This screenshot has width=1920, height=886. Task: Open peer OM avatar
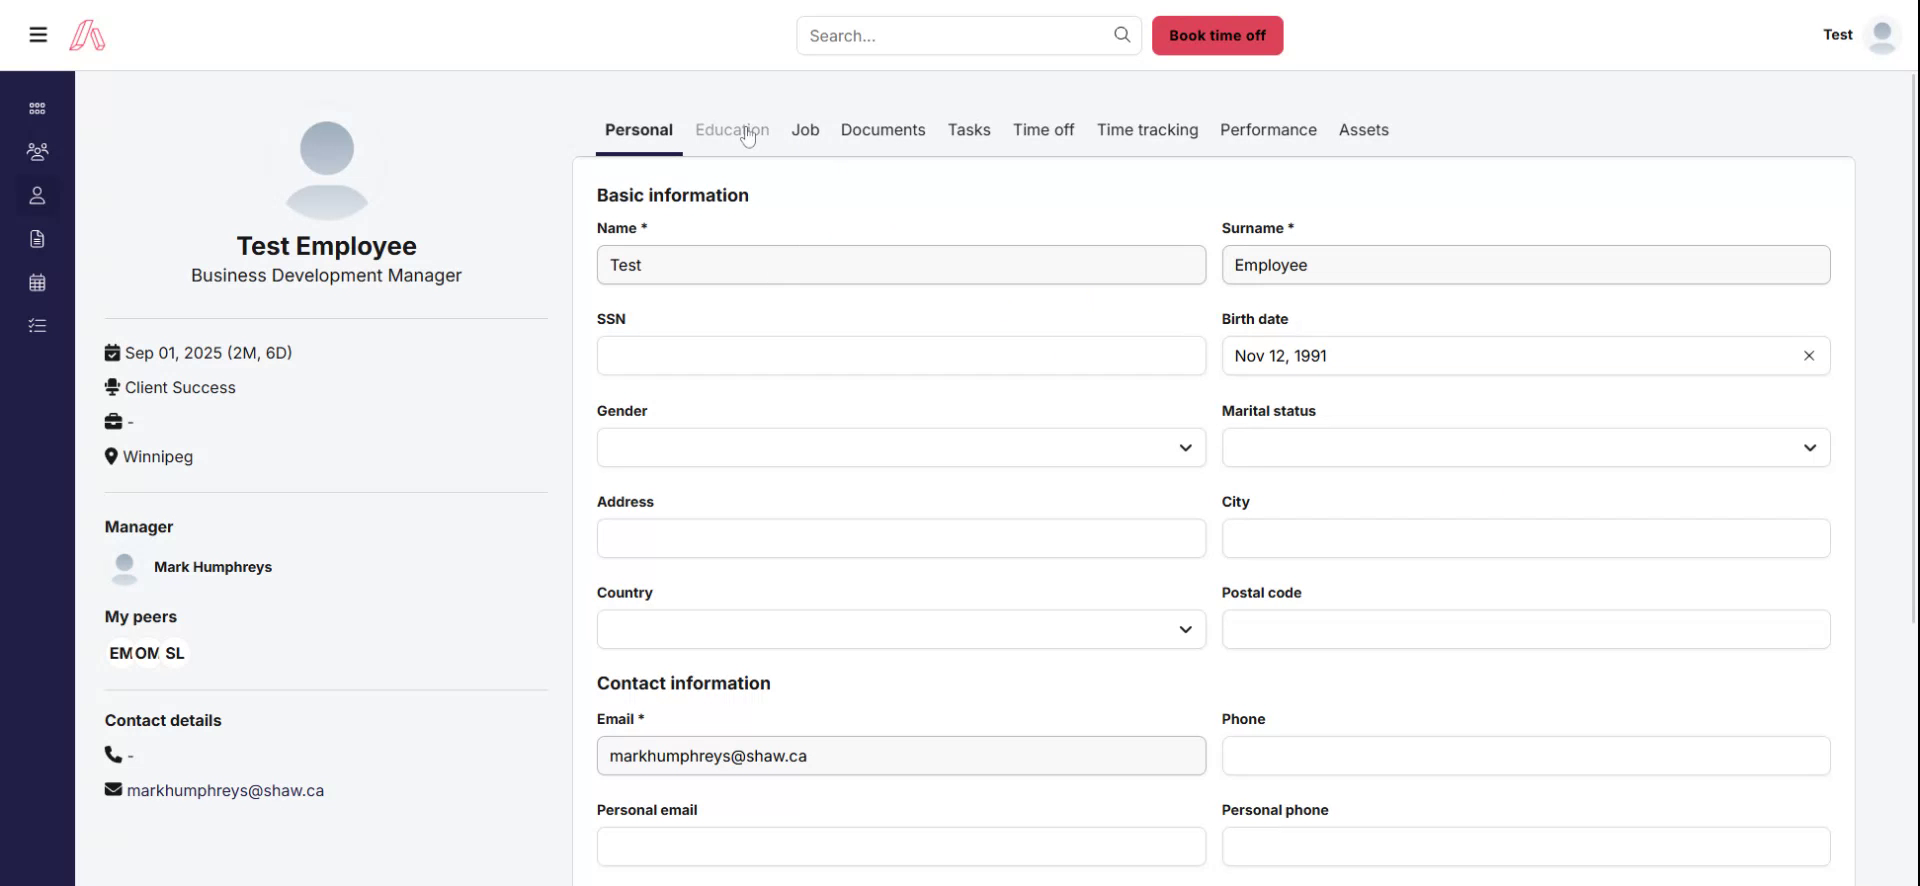pyautogui.click(x=147, y=653)
